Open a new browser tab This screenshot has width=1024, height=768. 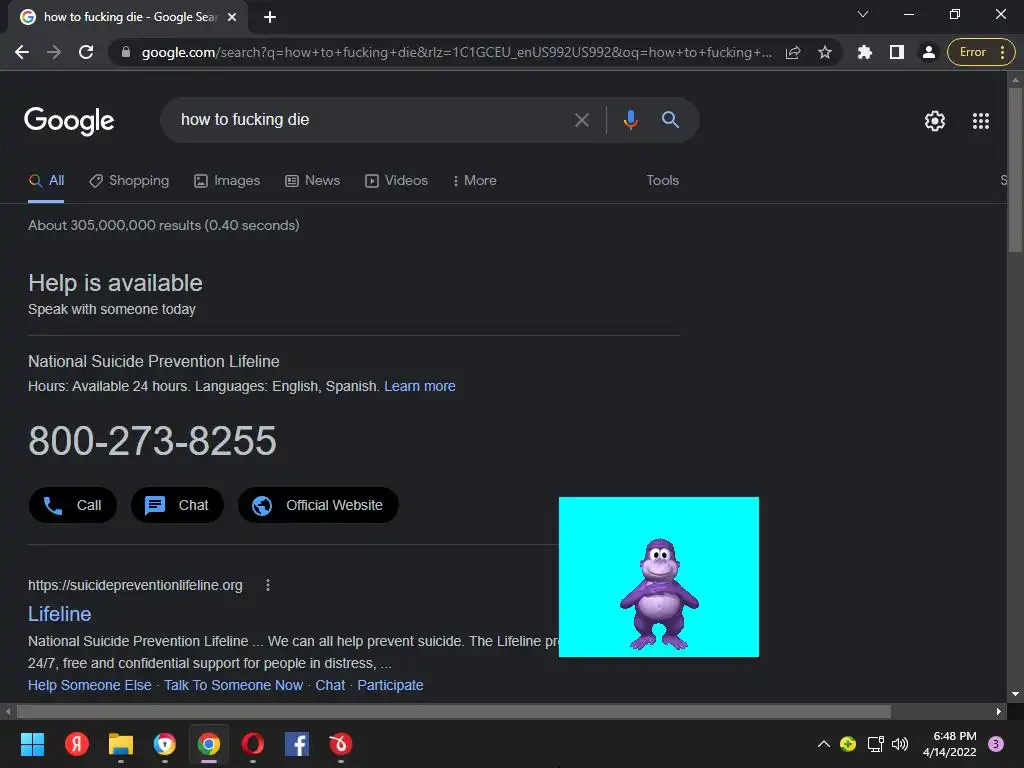point(270,17)
